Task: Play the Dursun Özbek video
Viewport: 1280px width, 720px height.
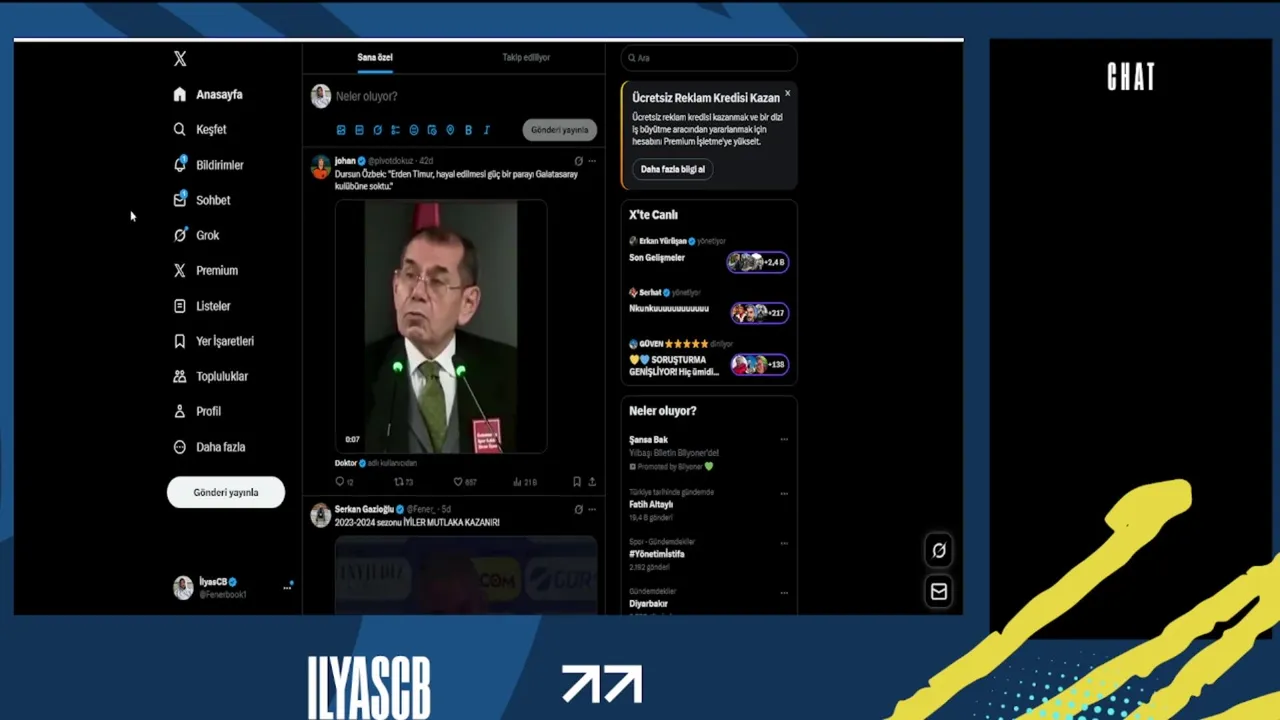Action: (441, 326)
